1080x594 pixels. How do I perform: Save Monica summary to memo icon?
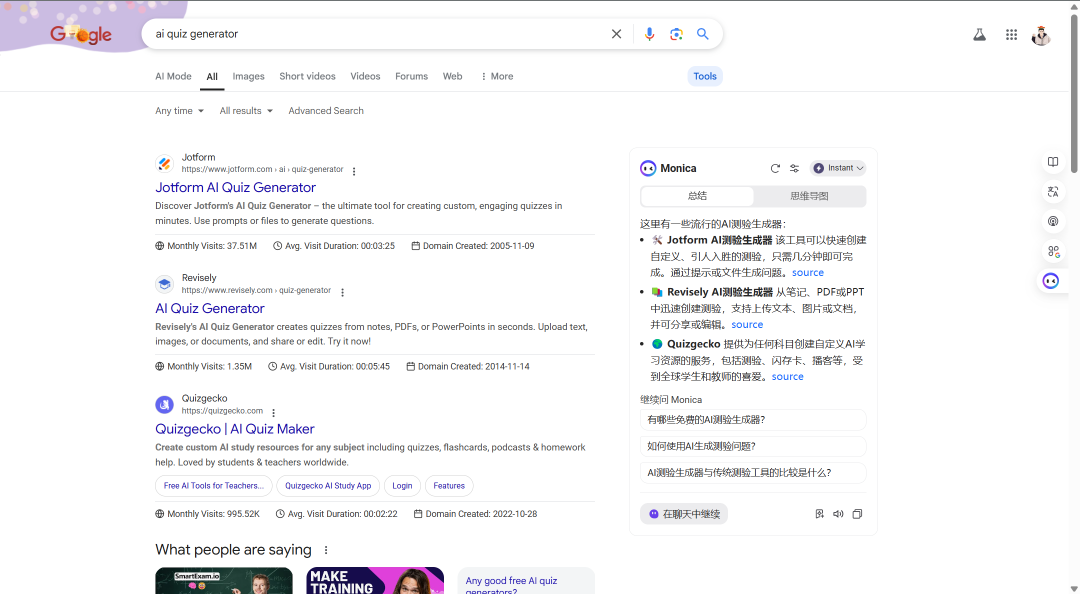point(819,514)
